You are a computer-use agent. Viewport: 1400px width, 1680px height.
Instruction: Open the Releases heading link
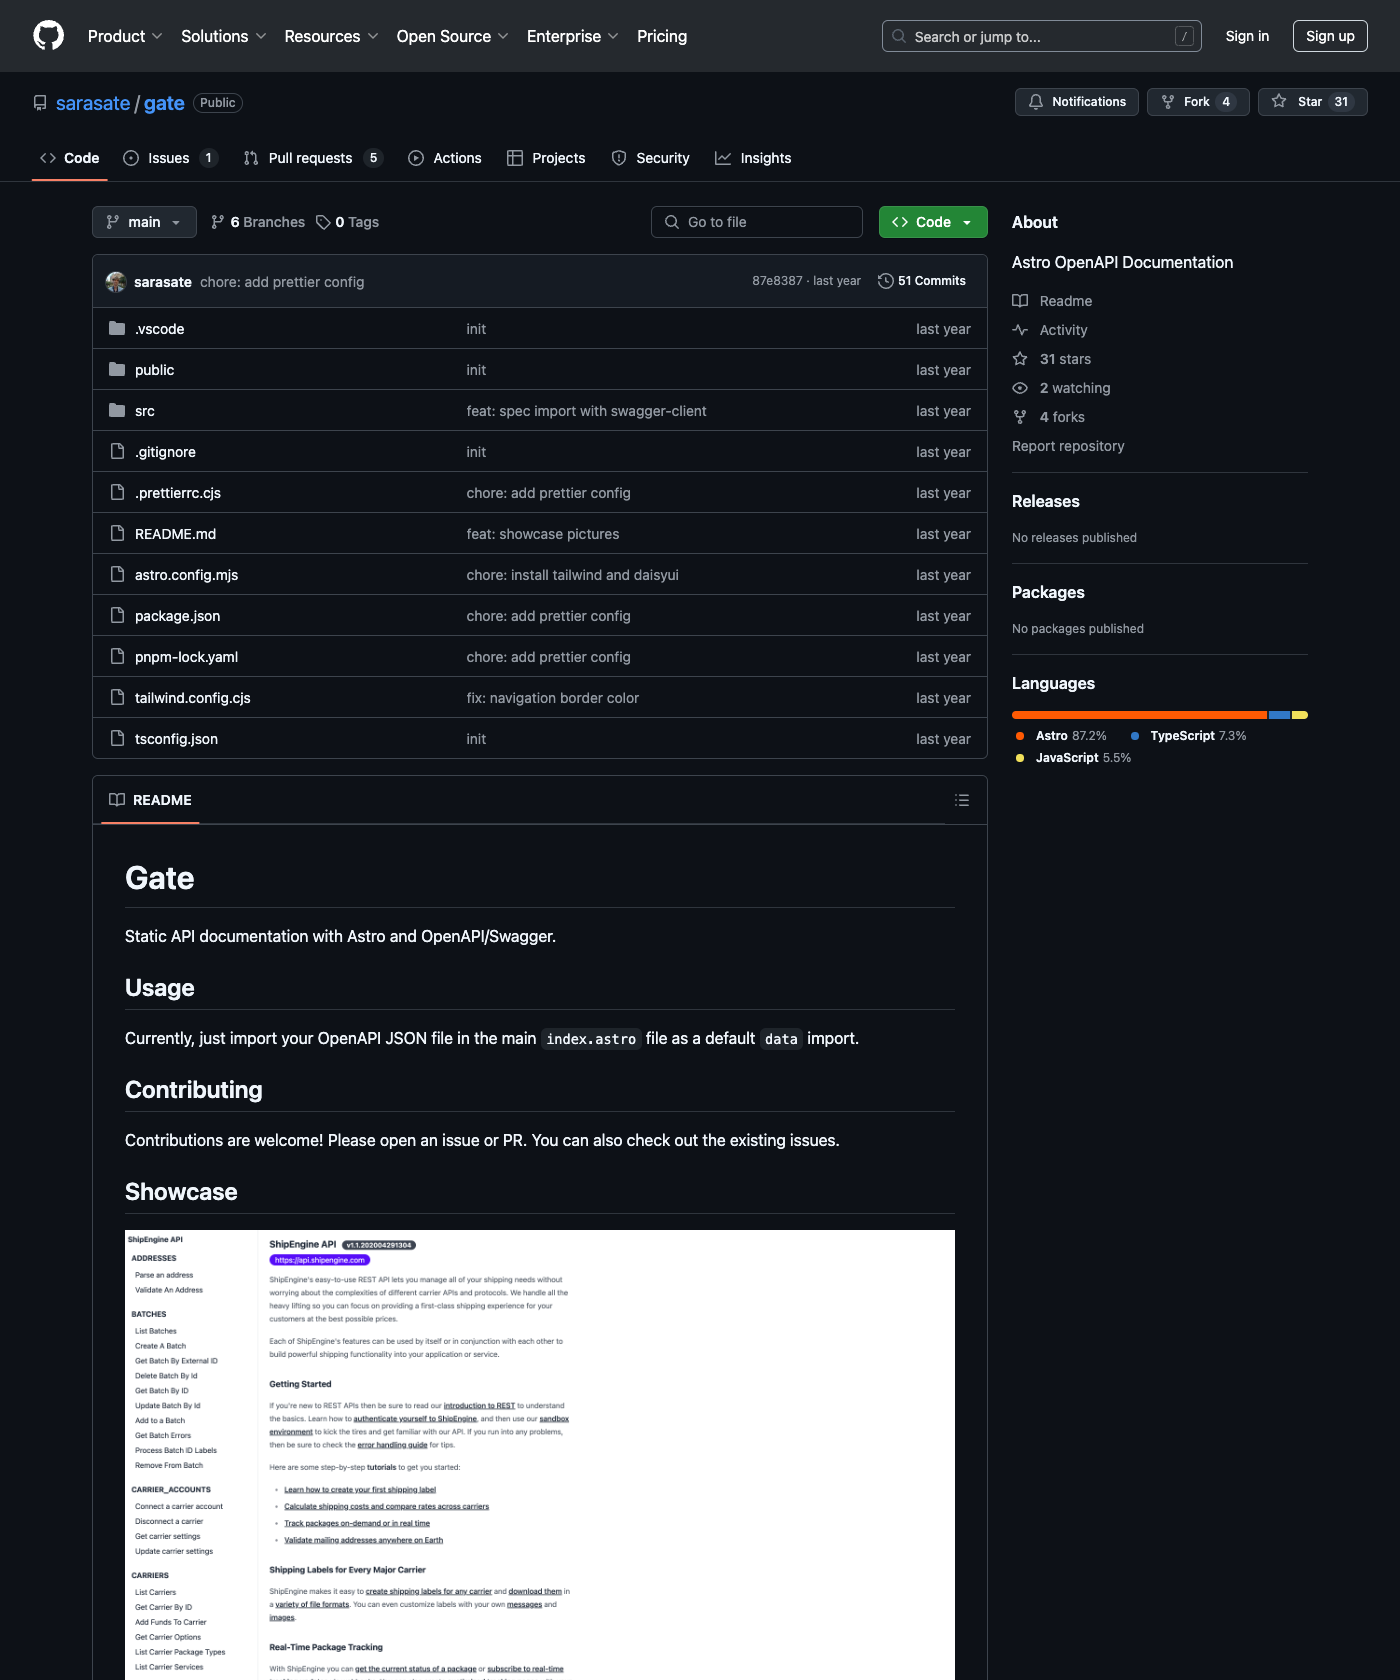(x=1046, y=501)
